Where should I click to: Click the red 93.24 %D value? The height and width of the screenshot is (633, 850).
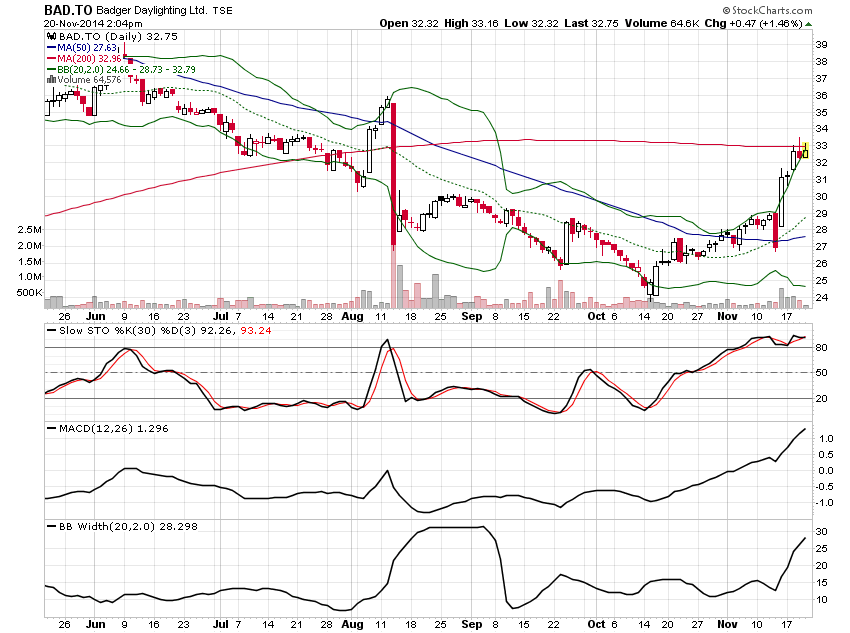point(256,331)
